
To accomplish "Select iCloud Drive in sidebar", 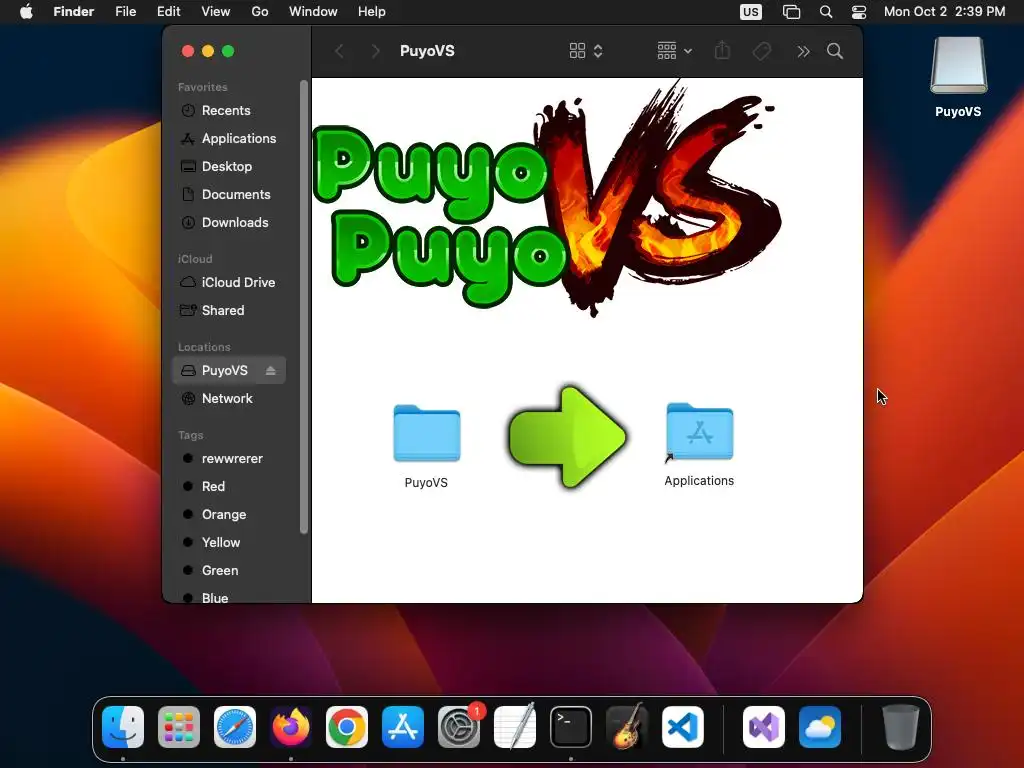I will [229, 283].
